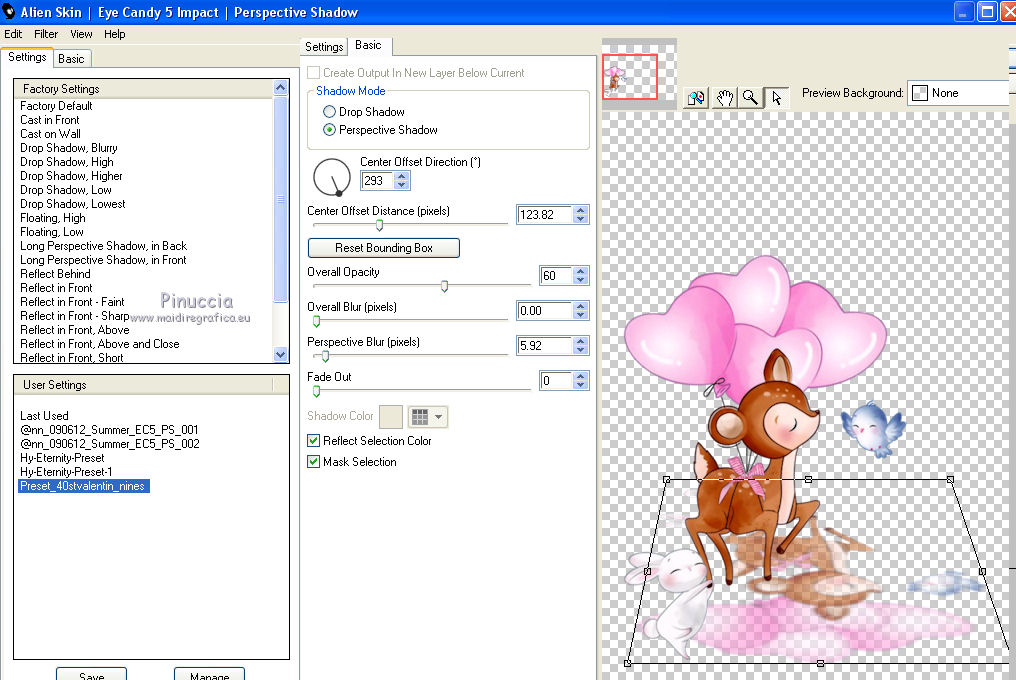Select Floating, High preset

tap(52, 218)
